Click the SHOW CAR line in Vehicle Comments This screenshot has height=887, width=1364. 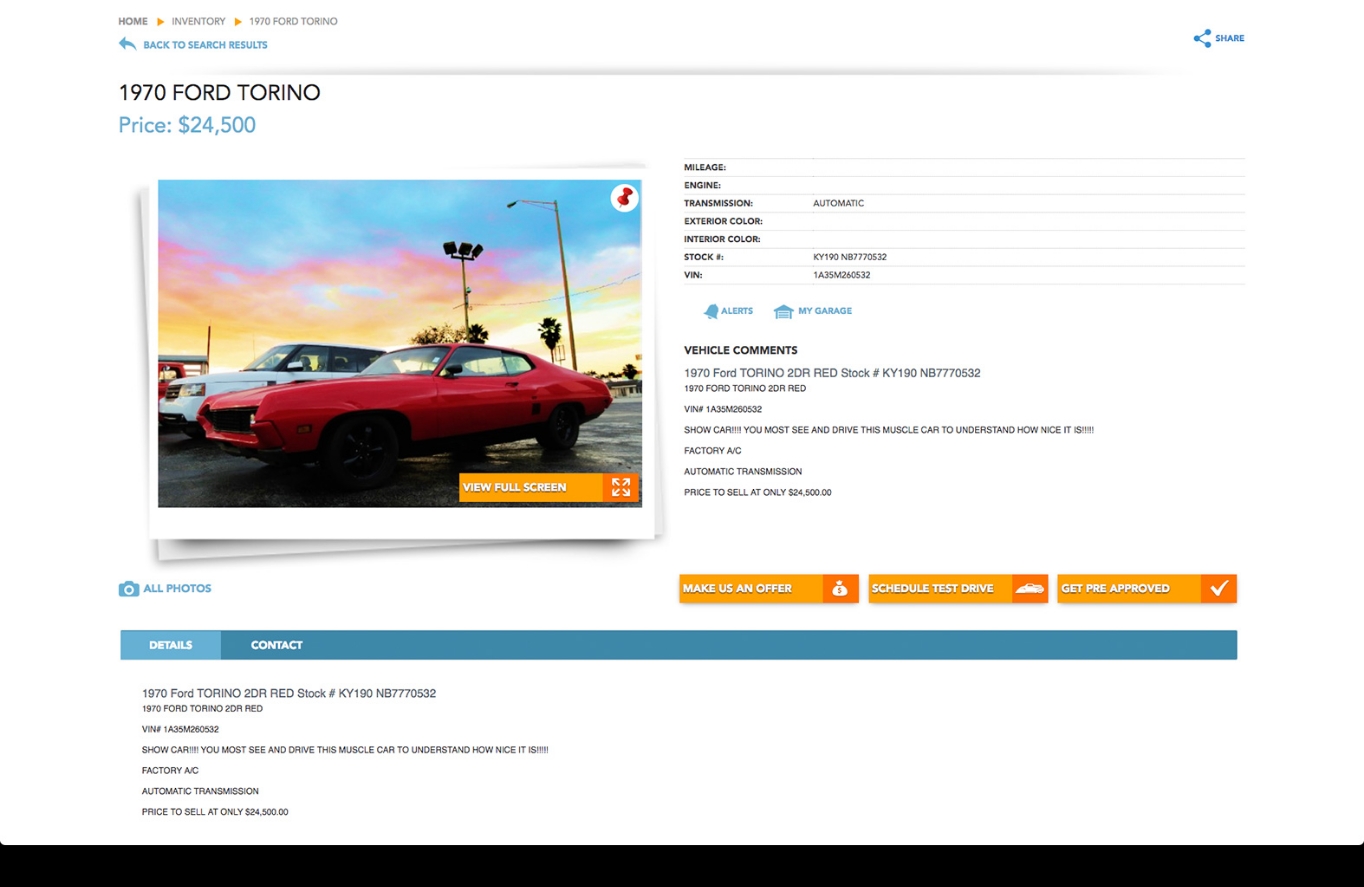click(x=889, y=430)
